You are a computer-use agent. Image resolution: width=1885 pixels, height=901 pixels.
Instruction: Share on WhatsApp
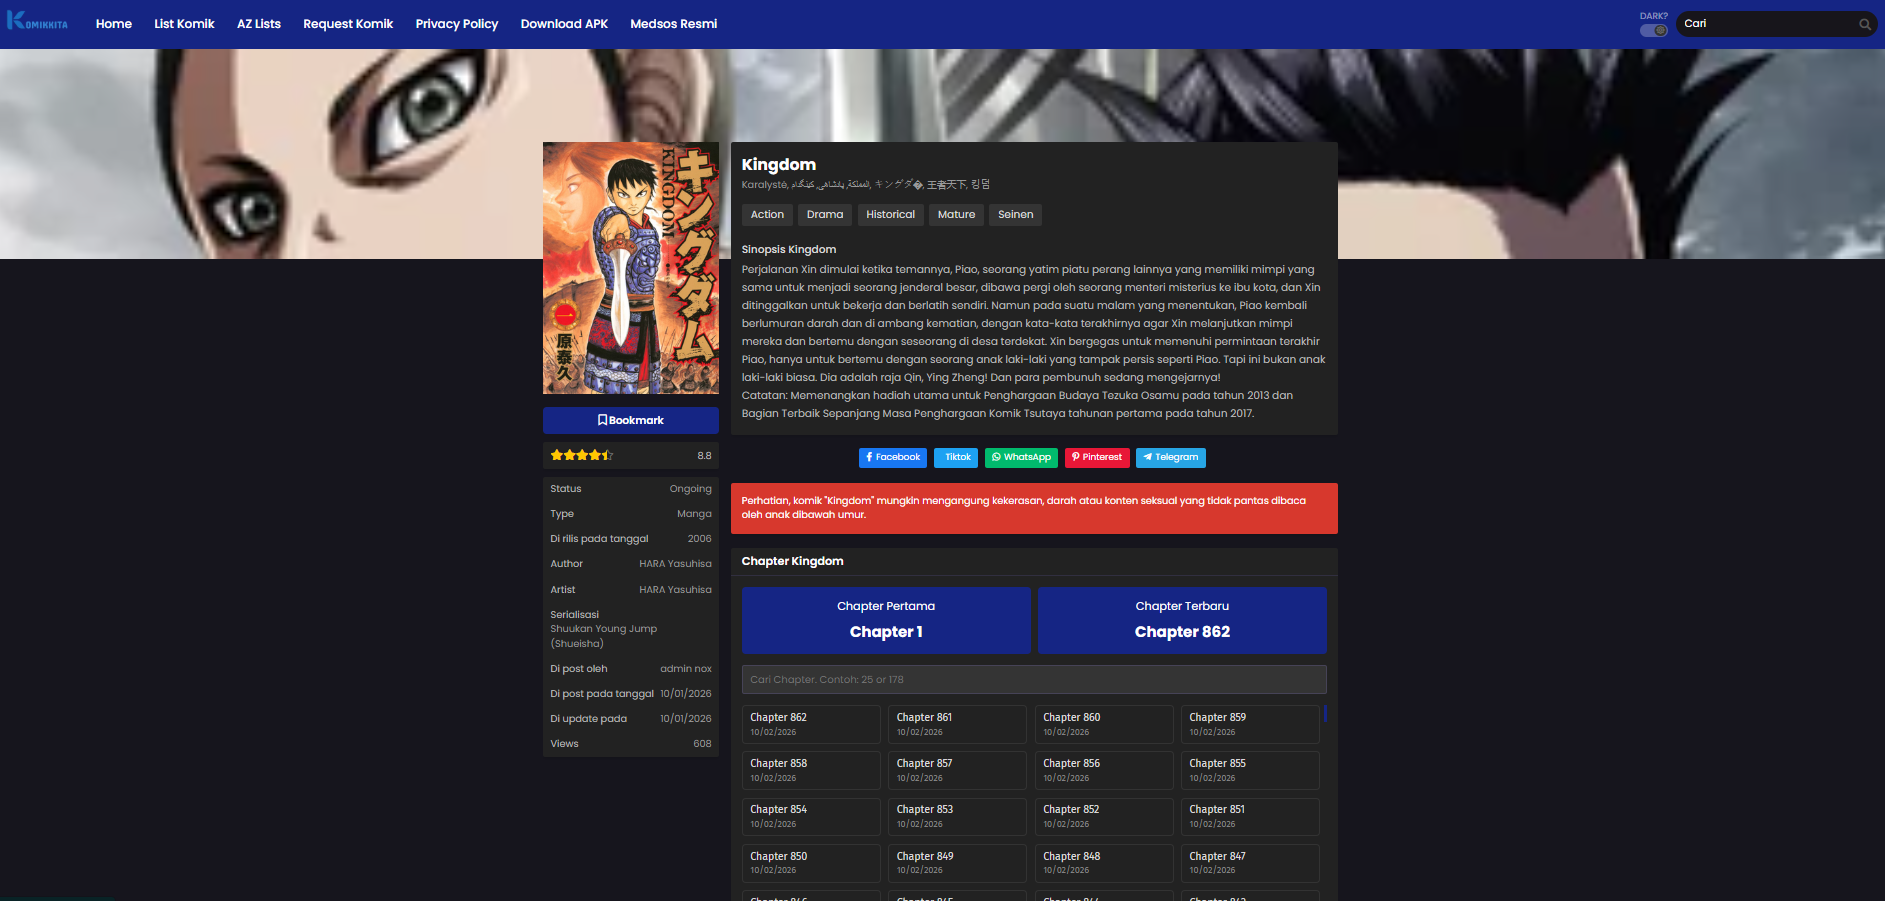pos(1021,458)
